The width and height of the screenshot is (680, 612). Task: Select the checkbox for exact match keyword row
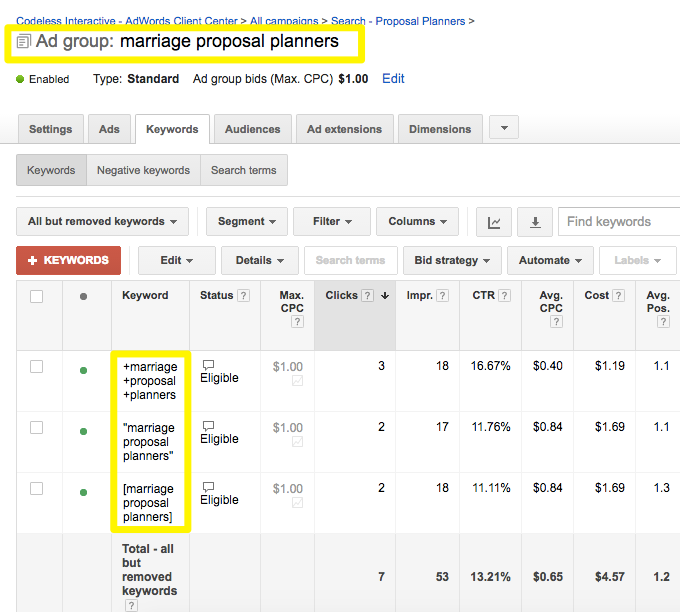(37, 489)
